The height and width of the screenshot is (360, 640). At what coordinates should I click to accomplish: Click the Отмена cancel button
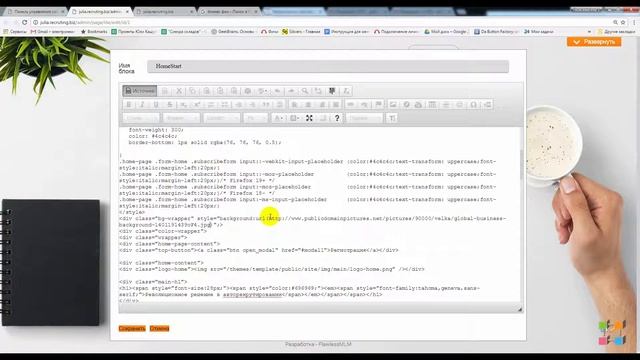159,328
